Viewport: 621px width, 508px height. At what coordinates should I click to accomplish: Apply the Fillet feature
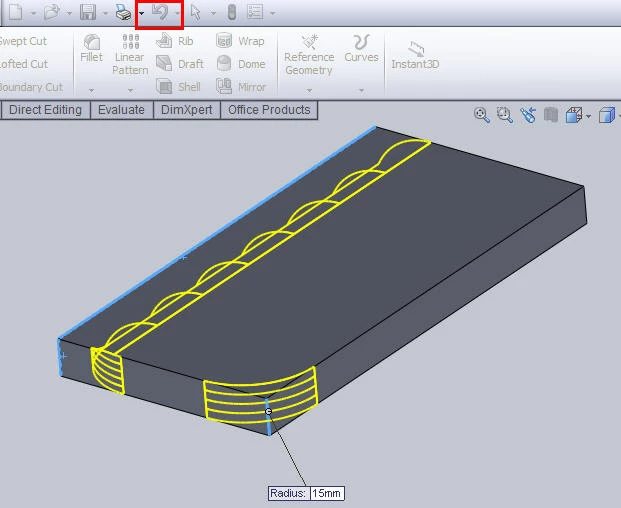pyautogui.click(x=91, y=49)
